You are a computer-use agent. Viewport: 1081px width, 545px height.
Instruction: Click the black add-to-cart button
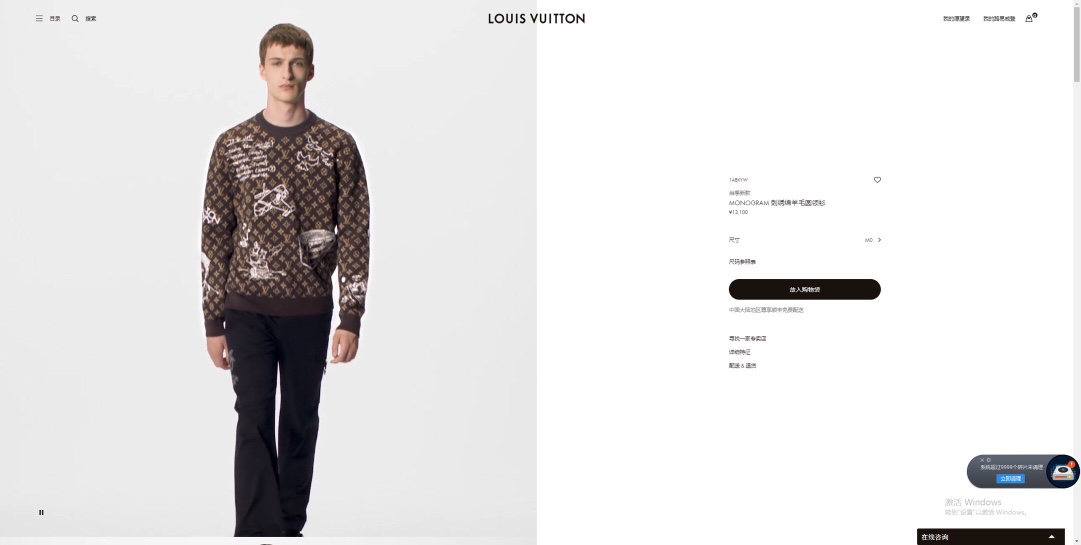pyautogui.click(x=805, y=289)
